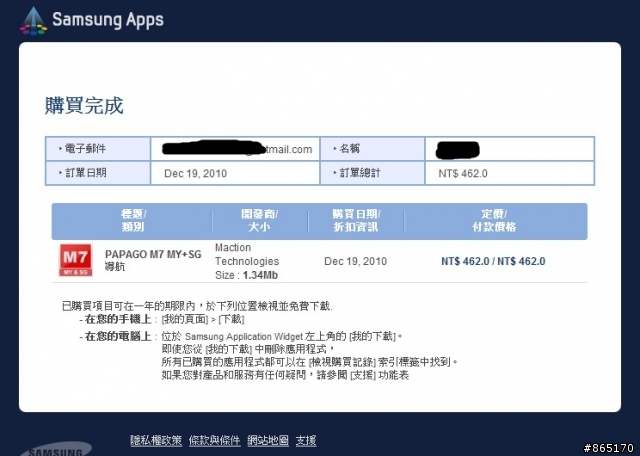Open the 支援 support link

pyautogui.click(x=306, y=440)
